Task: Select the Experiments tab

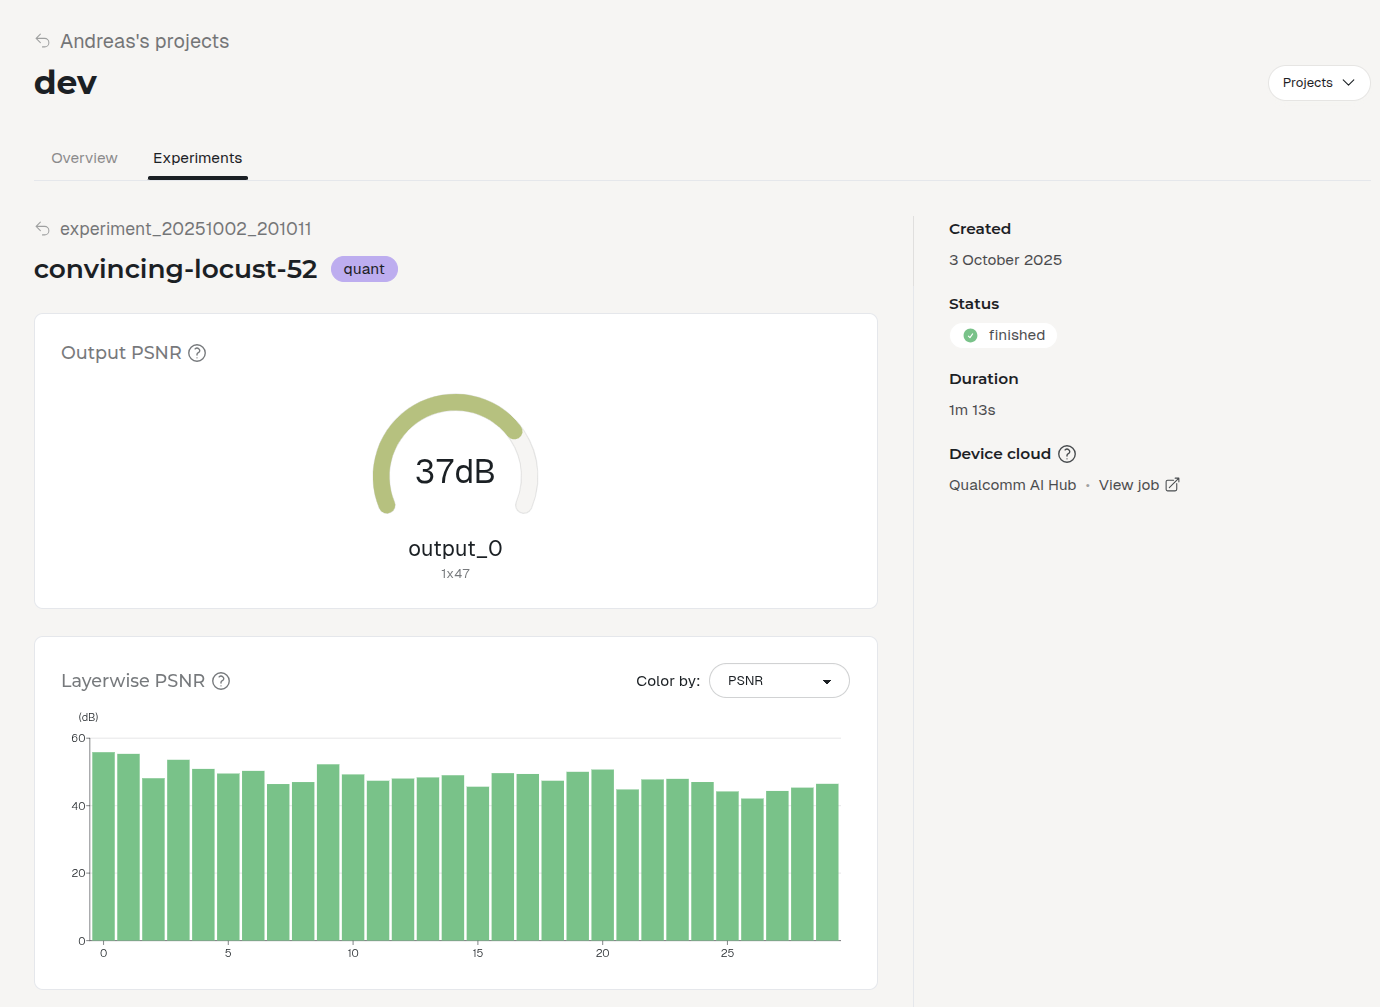Action: [197, 158]
